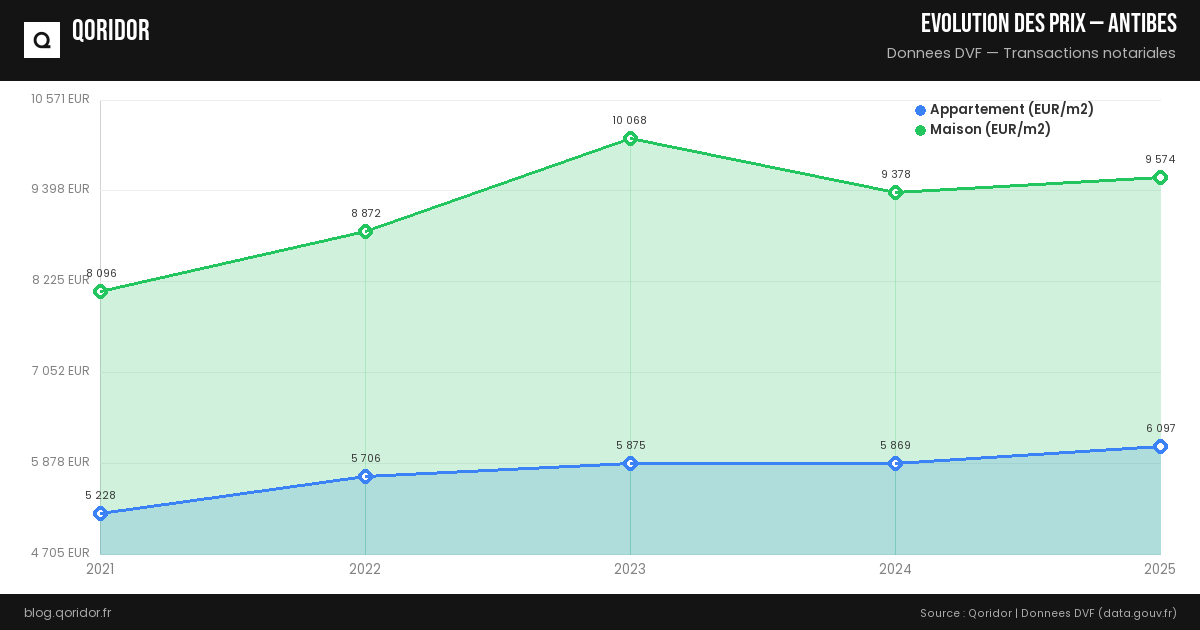Select the Appartement 2022 marker 5 706
1200x630 pixels.
(x=365, y=476)
